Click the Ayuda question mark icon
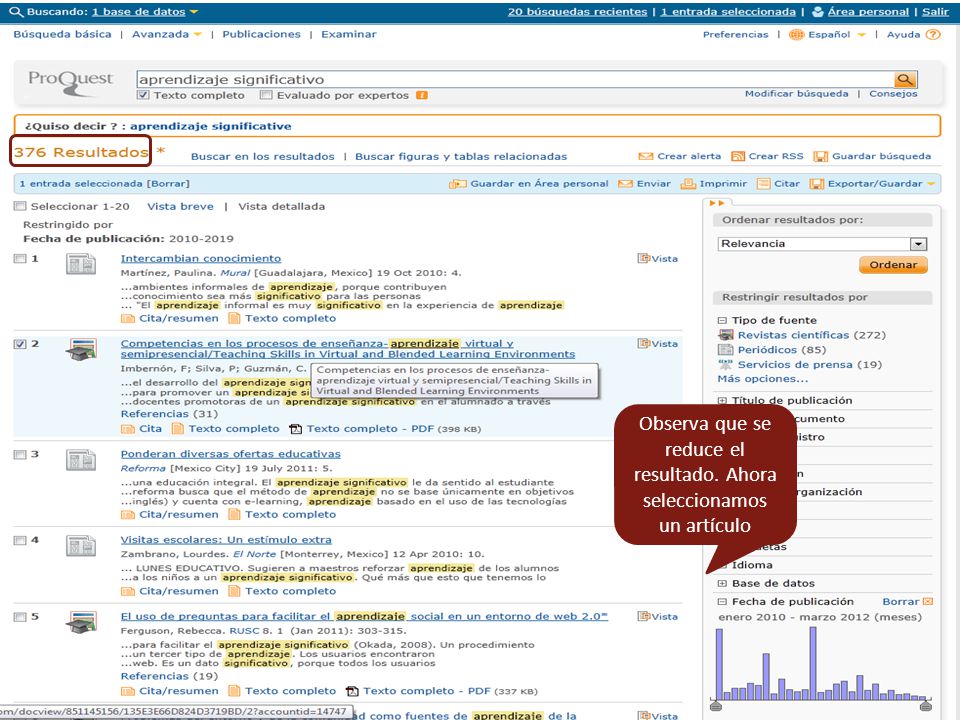Viewport: 960px width, 720px height. pos(932,34)
